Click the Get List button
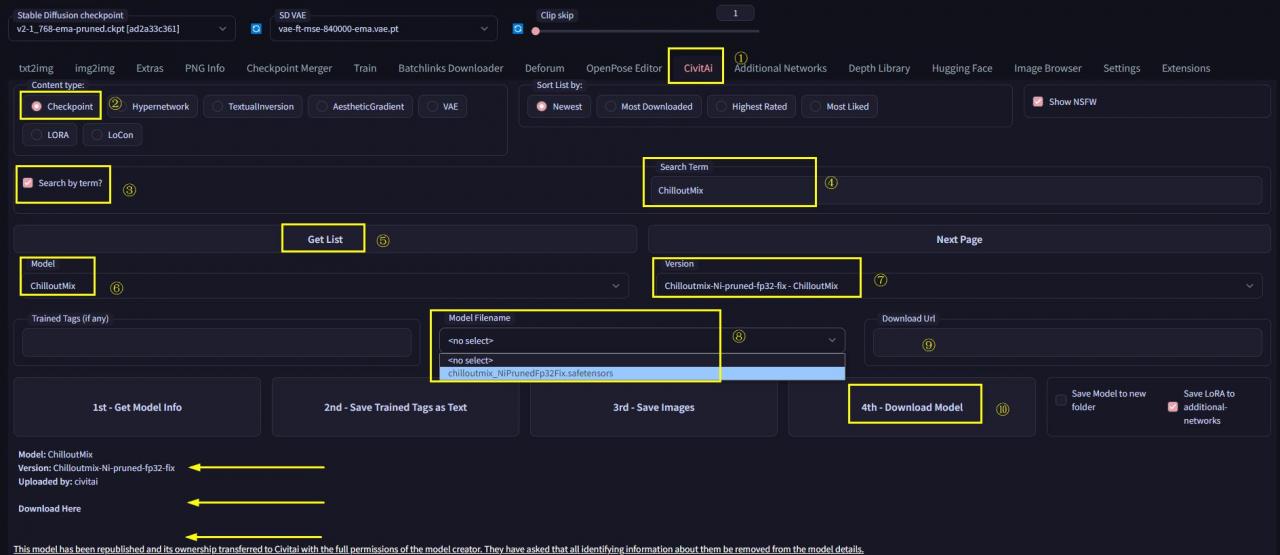Viewport: 1280px width, 555px height. [325, 239]
